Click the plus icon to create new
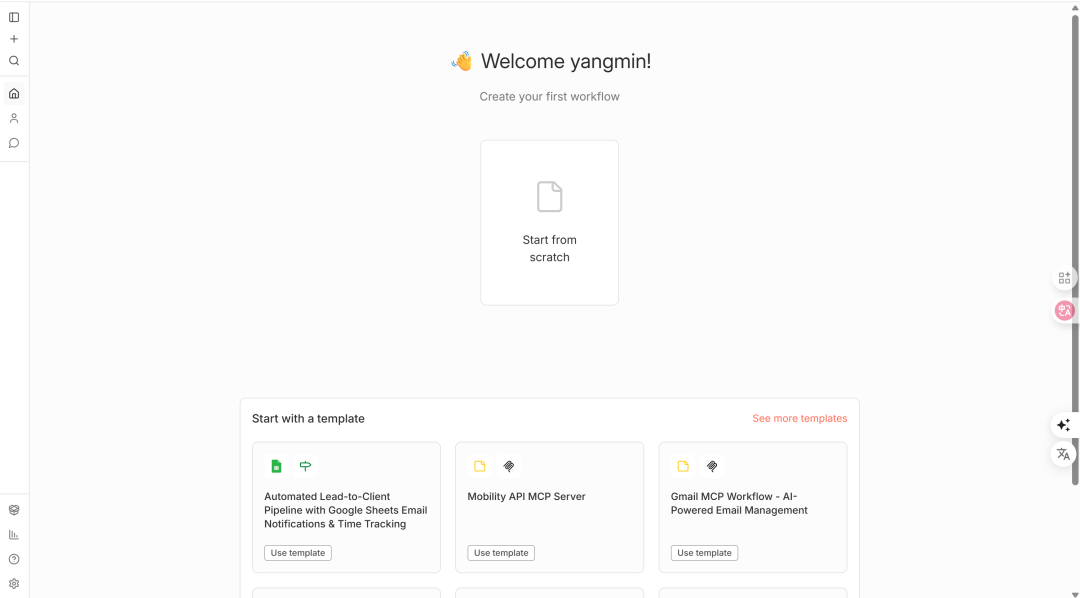The image size is (1080, 598). click(14, 39)
